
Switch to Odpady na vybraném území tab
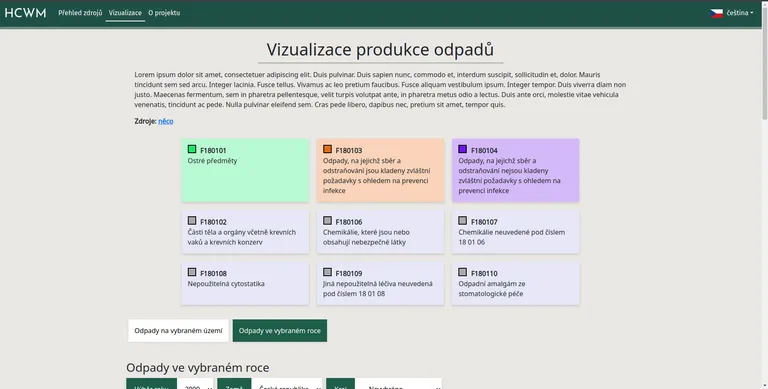click(x=178, y=331)
